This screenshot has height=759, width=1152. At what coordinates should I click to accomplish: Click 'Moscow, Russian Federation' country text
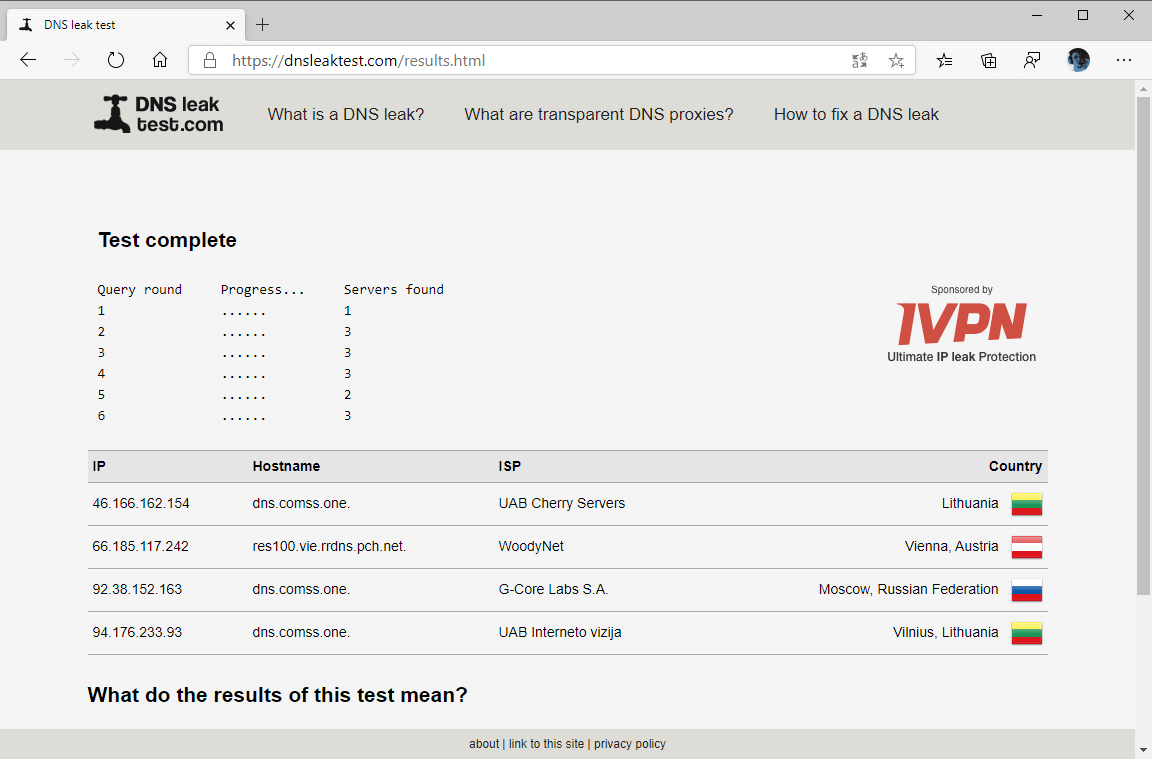pyautogui.click(x=909, y=589)
